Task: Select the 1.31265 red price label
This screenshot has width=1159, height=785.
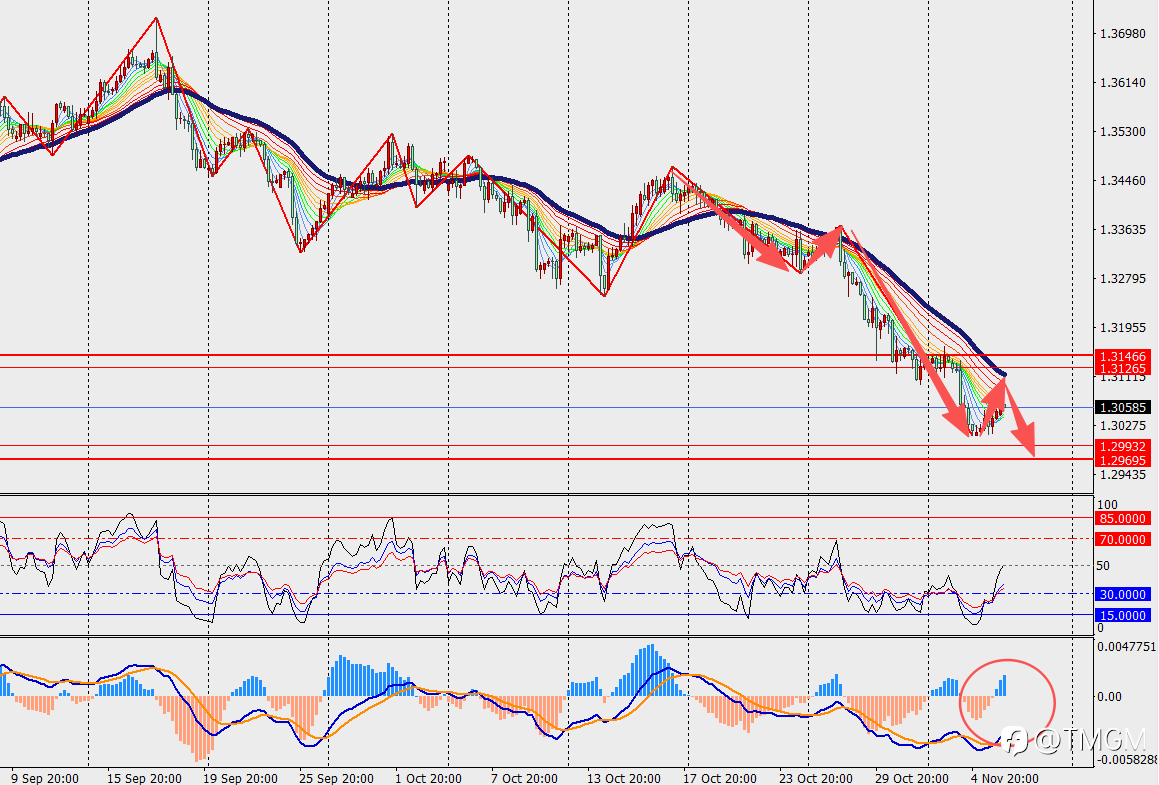Action: pos(1122,368)
